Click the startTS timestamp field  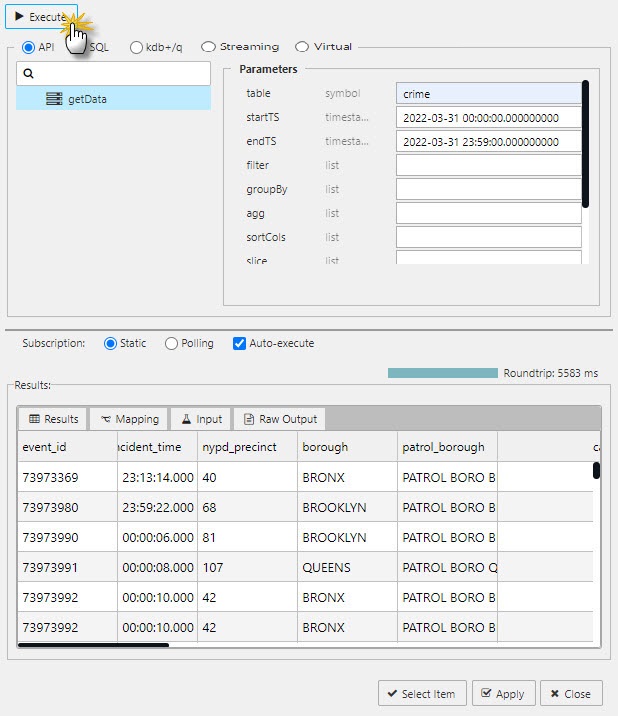pyautogui.click(x=488, y=118)
